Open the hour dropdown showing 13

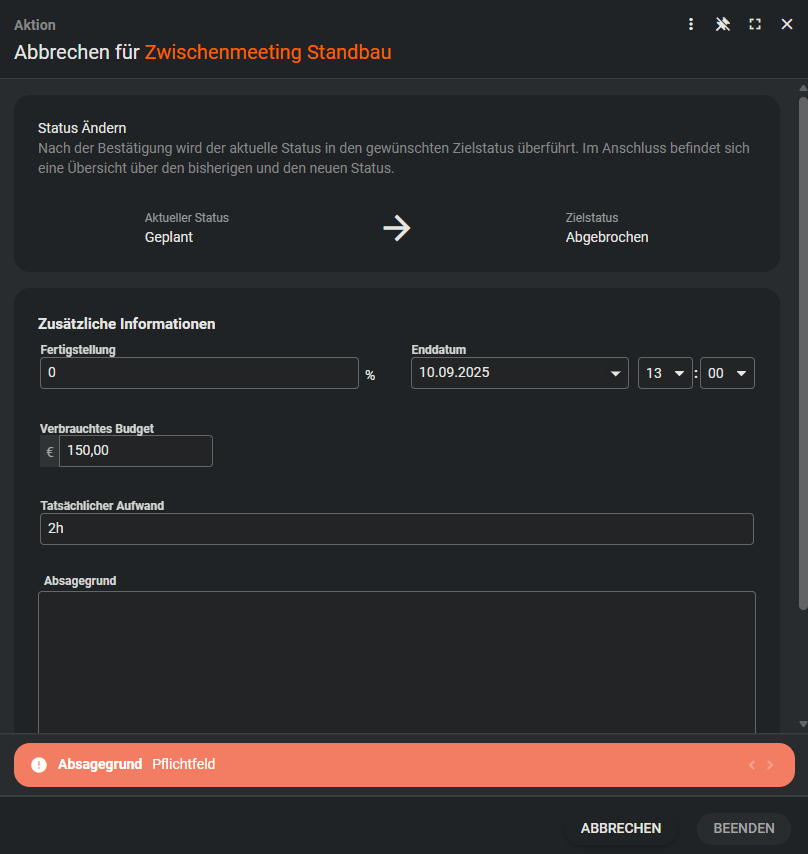coord(679,373)
